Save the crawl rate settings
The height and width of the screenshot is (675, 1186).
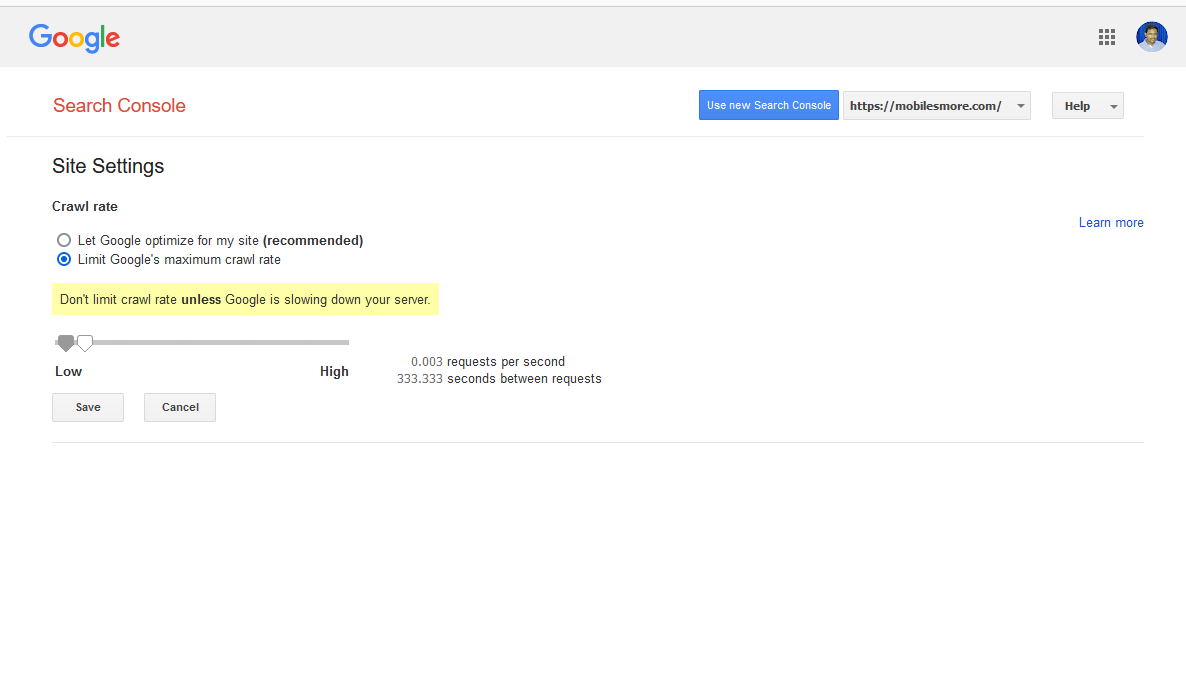click(88, 407)
